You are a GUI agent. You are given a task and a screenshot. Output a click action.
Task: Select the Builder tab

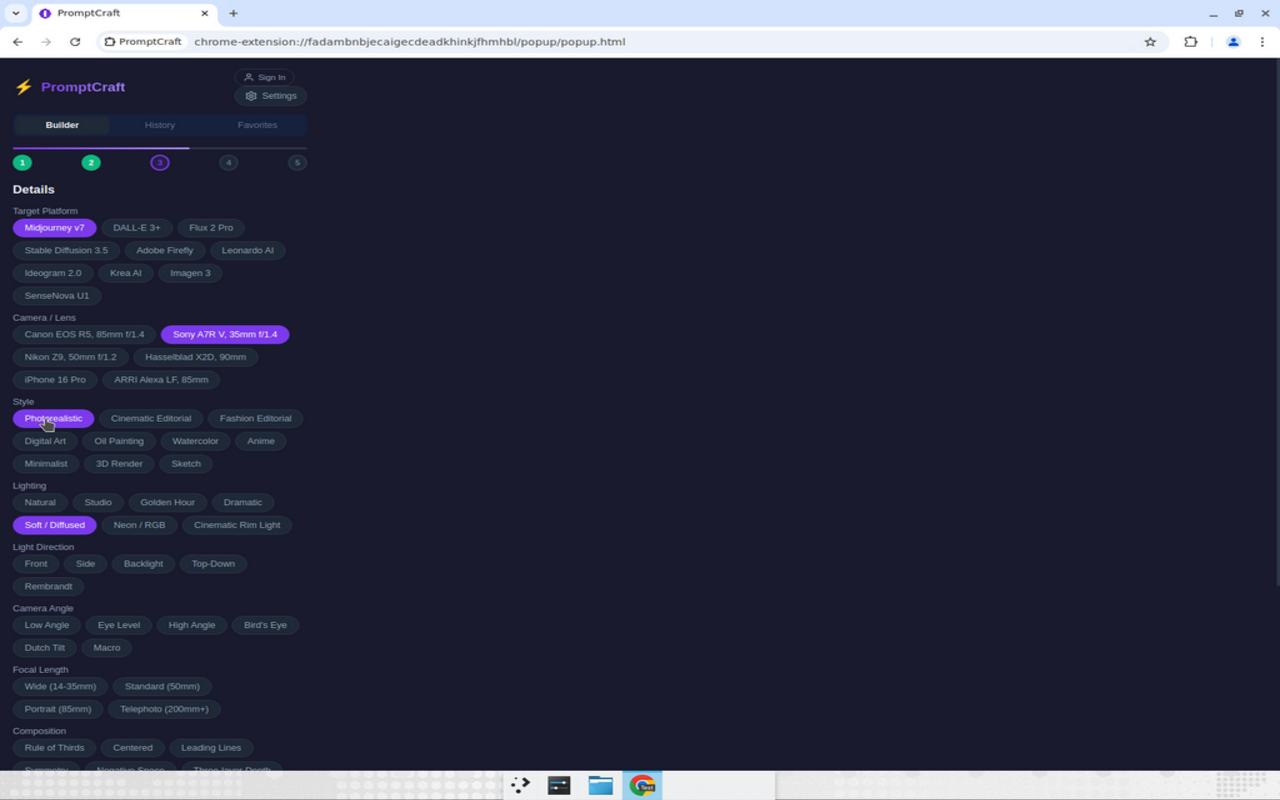pyautogui.click(x=62, y=125)
